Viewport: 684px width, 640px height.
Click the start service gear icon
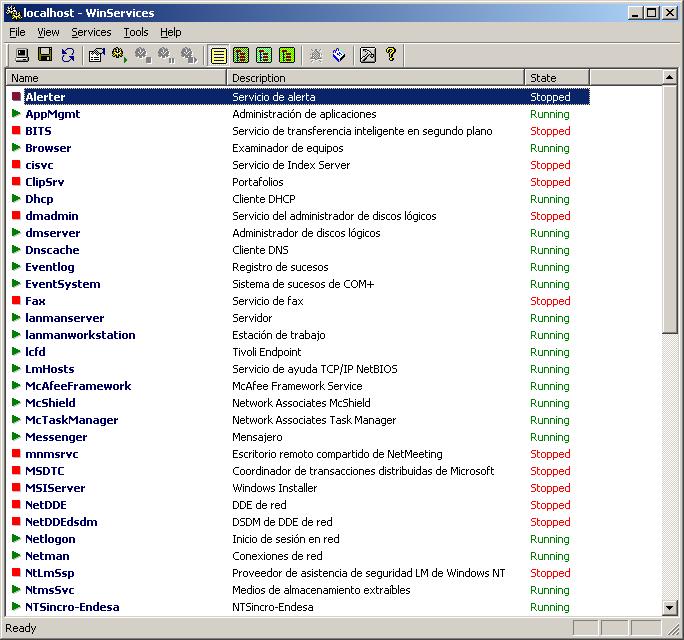120,55
